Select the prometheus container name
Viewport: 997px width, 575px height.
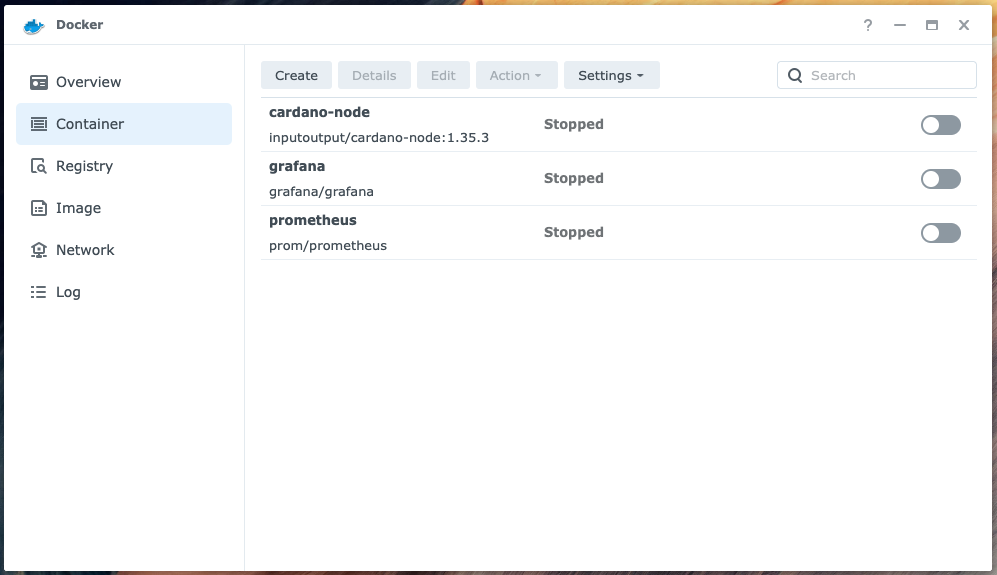click(x=313, y=220)
